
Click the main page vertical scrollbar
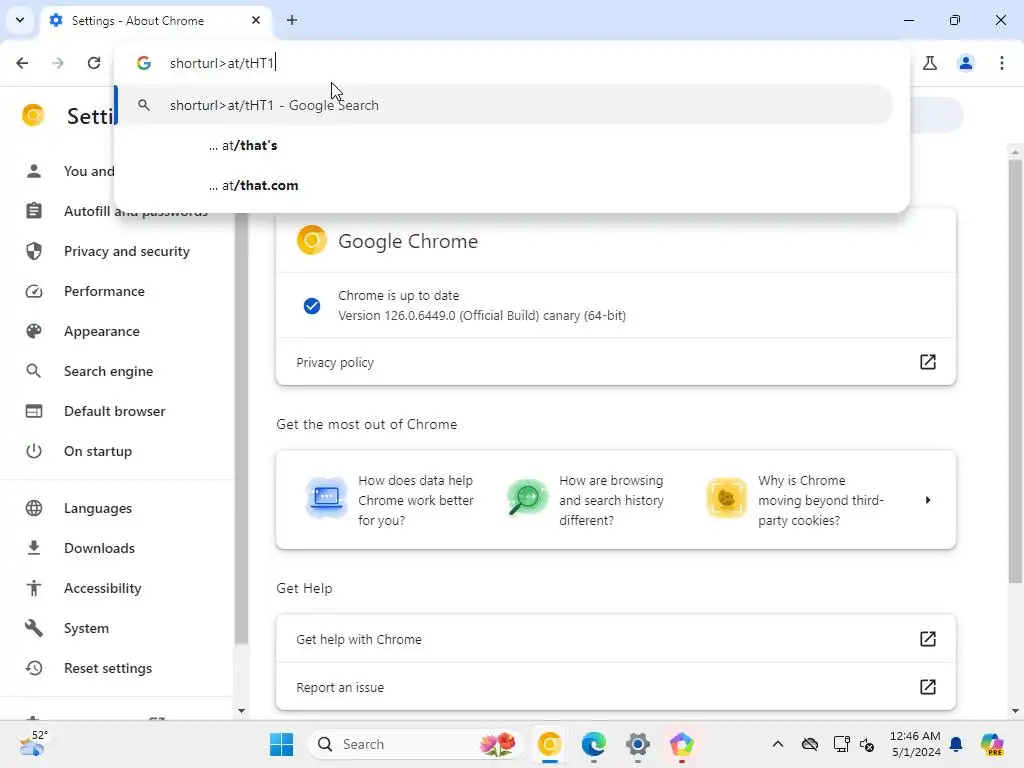point(1015,371)
